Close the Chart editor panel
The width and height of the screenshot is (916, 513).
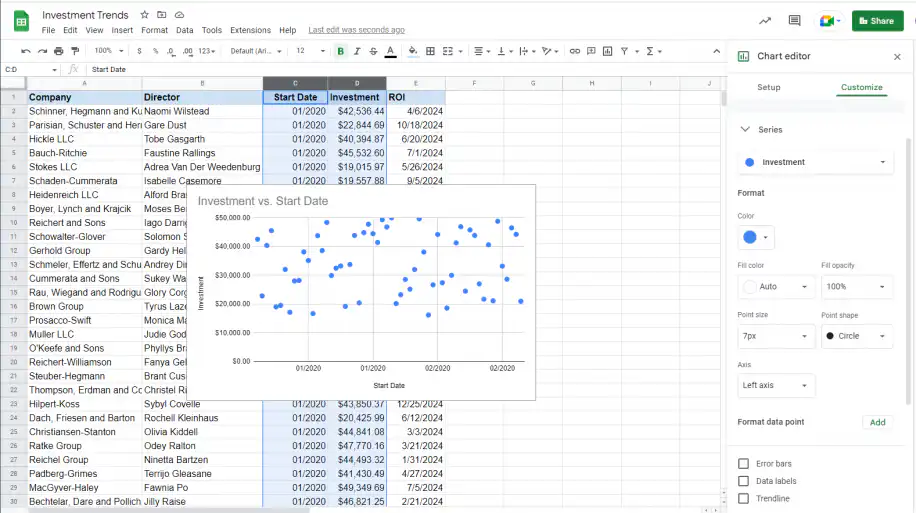click(897, 57)
